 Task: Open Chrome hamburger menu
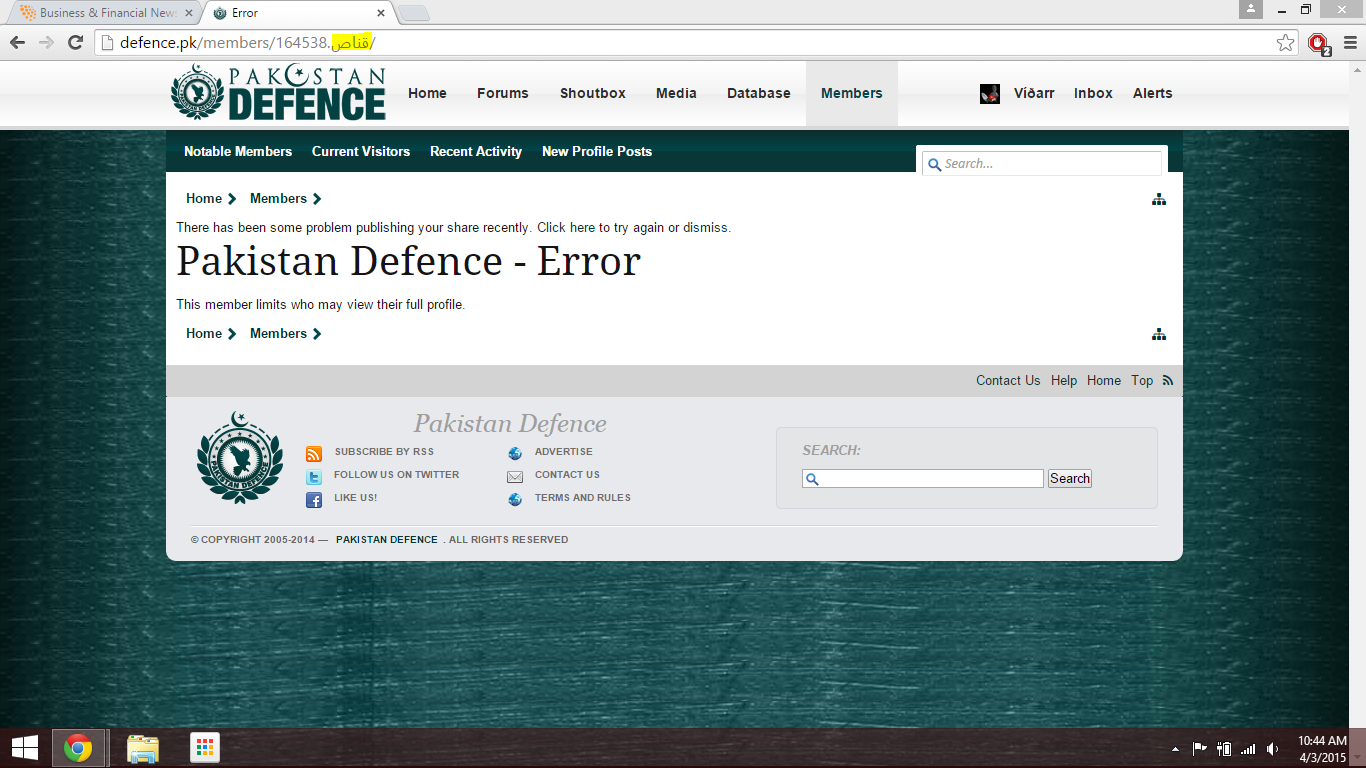[x=1348, y=42]
